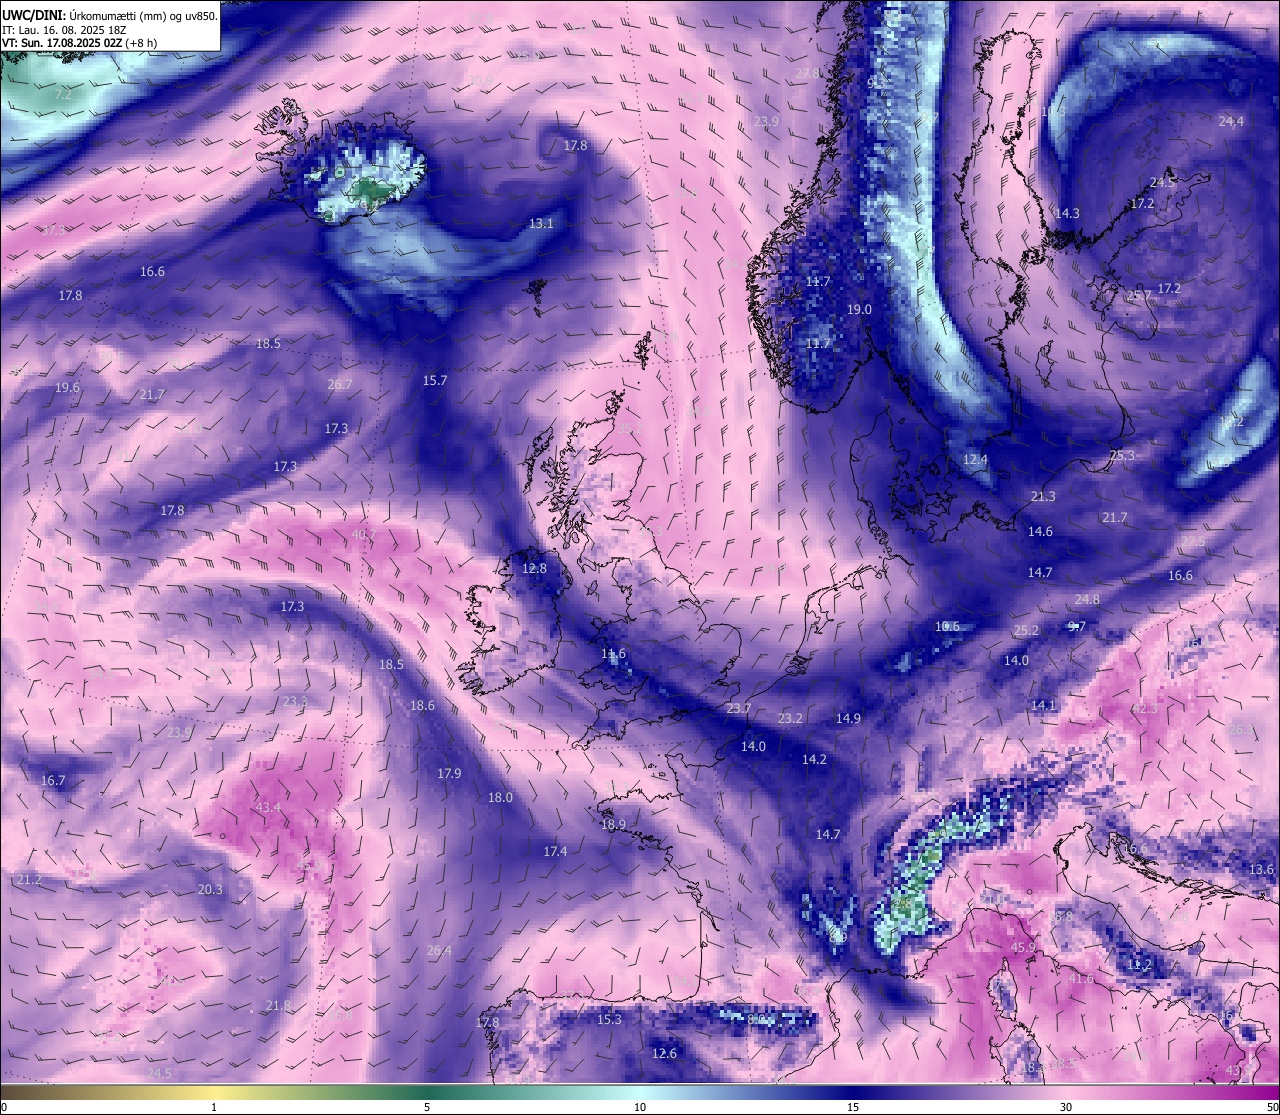The height and width of the screenshot is (1115, 1280).
Task: Click the 15.7 value on the map
Action: [435, 381]
